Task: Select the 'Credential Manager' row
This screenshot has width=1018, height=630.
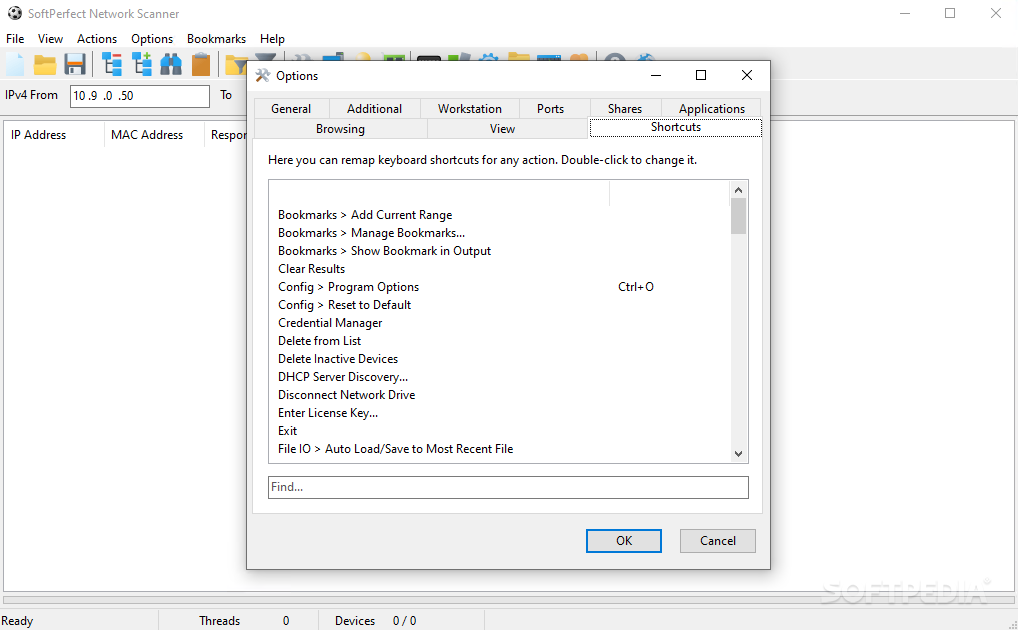Action: [x=499, y=323]
